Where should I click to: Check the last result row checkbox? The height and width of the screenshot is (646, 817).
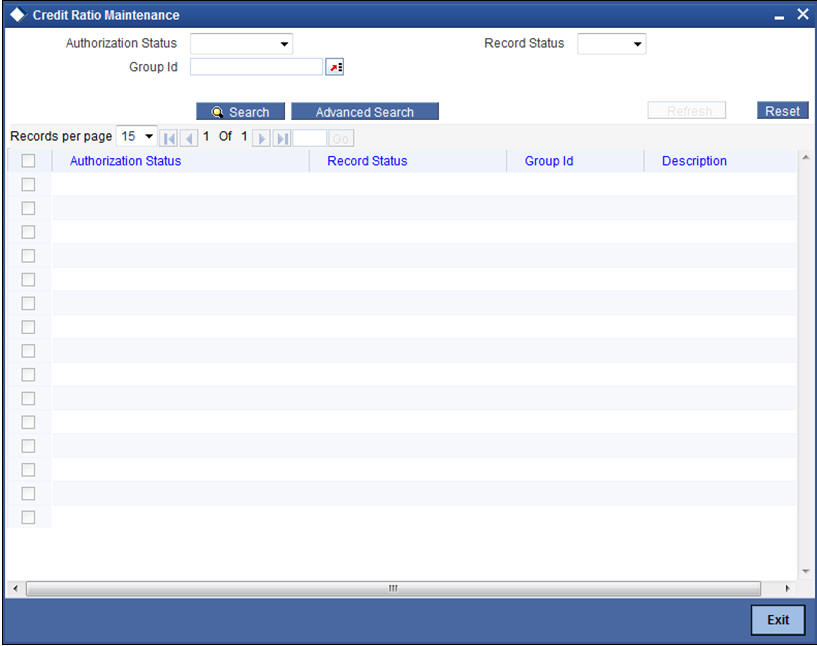(x=28, y=517)
